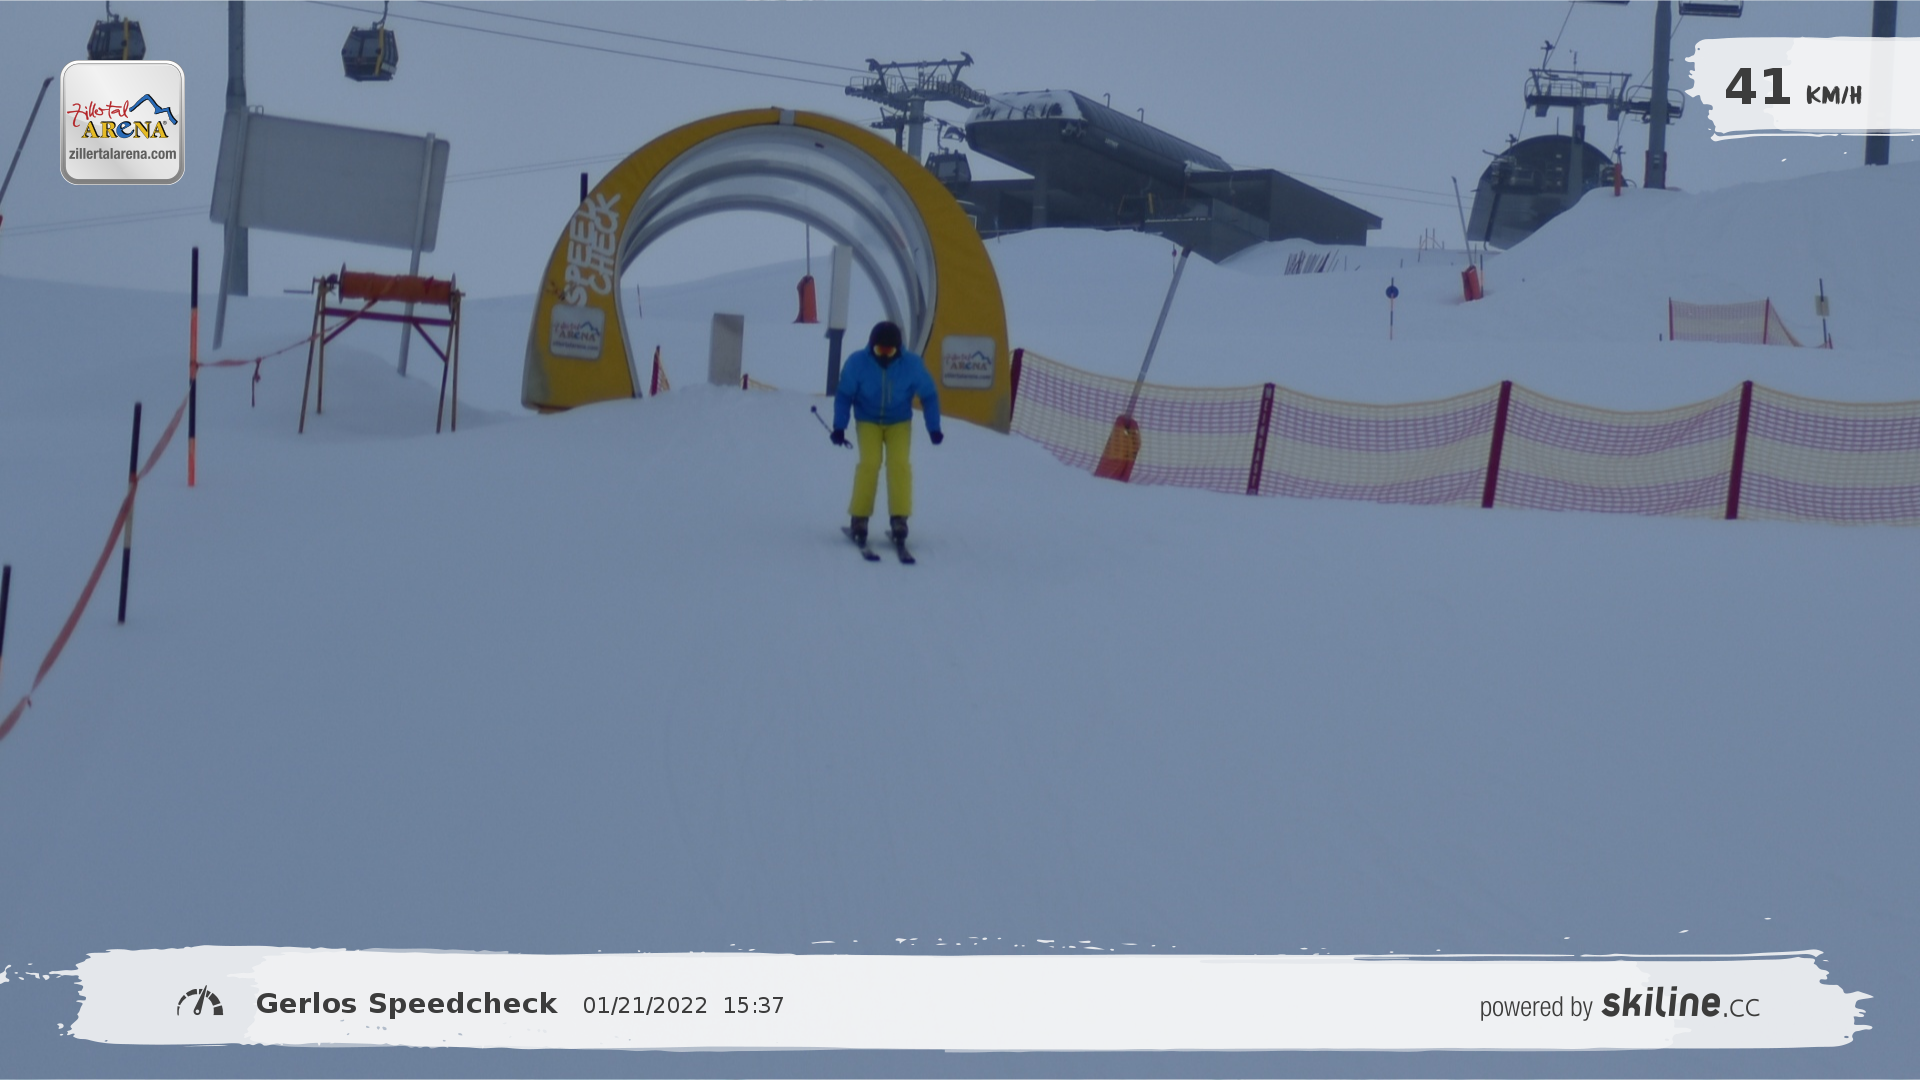The width and height of the screenshot is (1920, 1080).
Task: Click the right Arena logo on the arch
Action: [x=967, y=362]
